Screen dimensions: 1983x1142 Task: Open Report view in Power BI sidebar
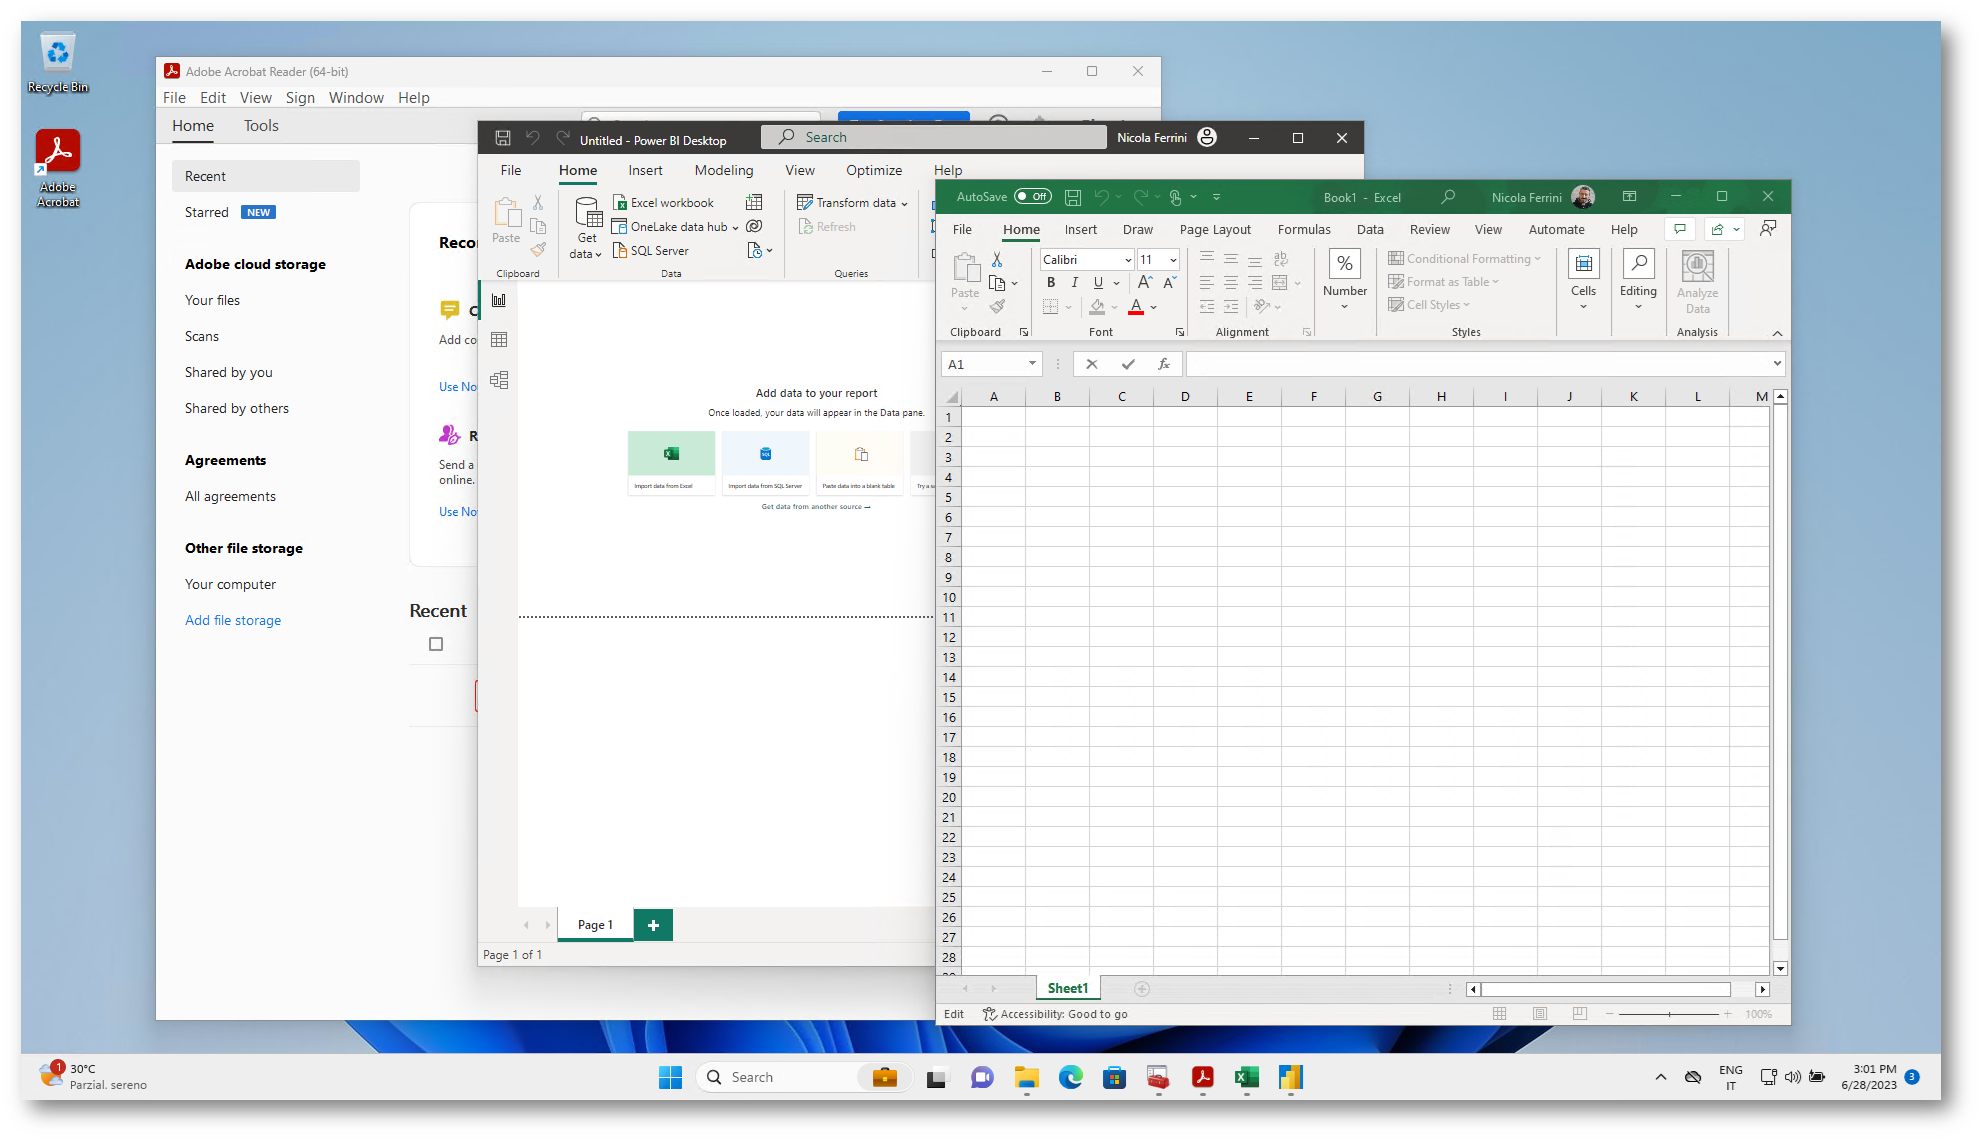[x=499, y=300]
